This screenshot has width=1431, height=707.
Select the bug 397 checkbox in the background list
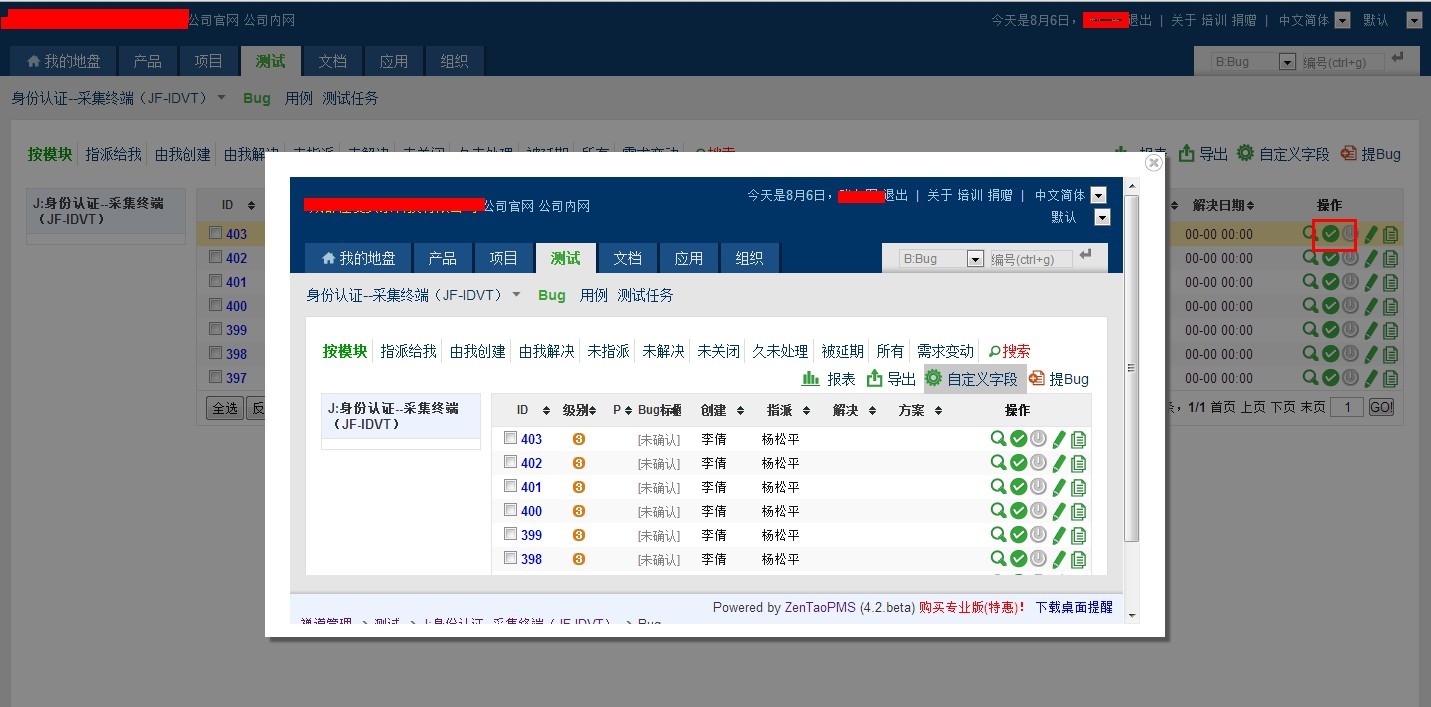pos(216,377)
